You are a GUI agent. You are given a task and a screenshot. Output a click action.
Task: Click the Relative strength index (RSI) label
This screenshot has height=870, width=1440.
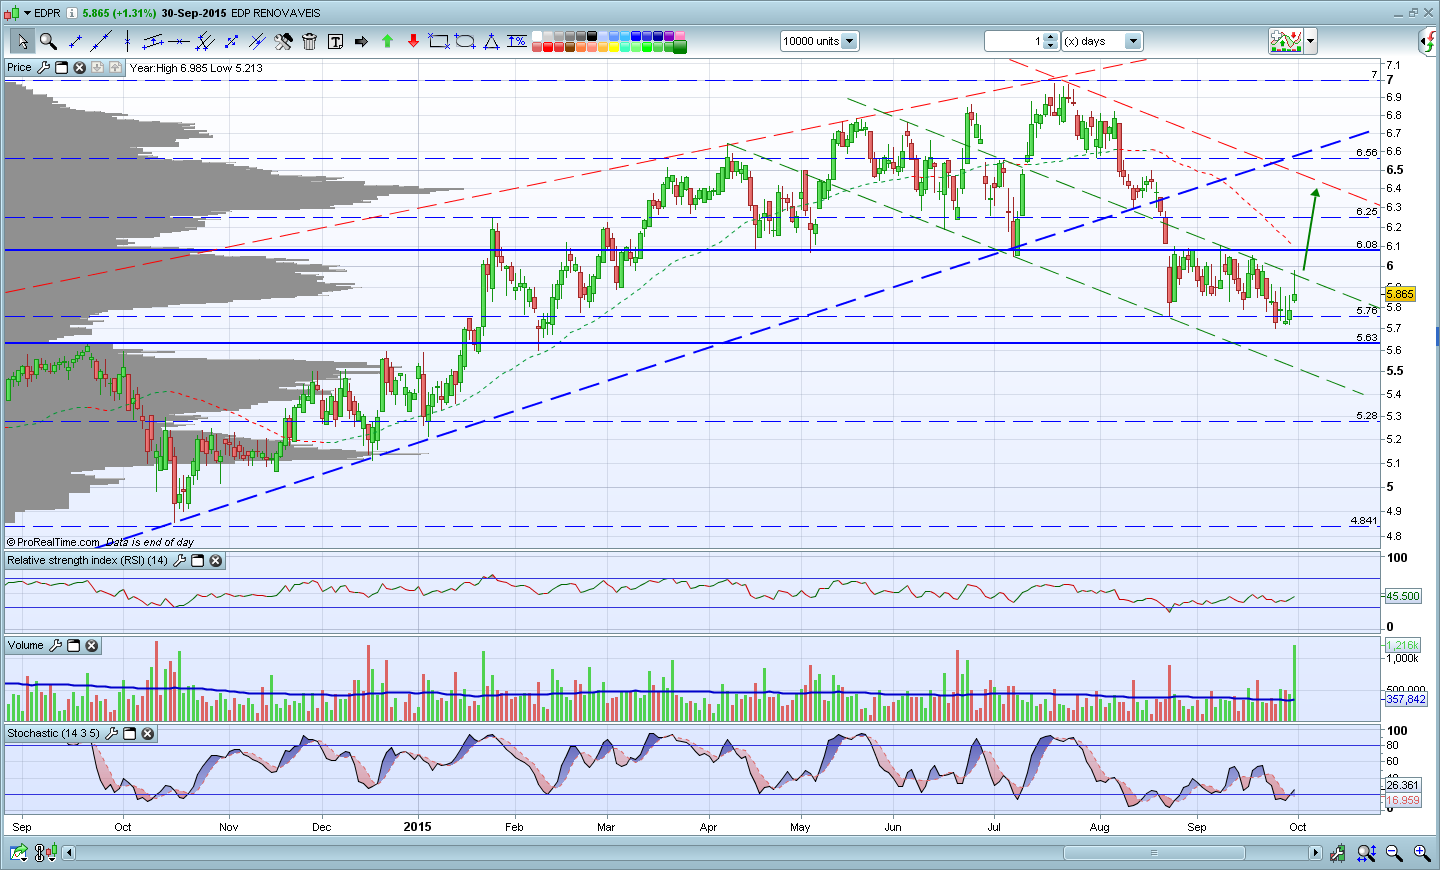[88, 561]
